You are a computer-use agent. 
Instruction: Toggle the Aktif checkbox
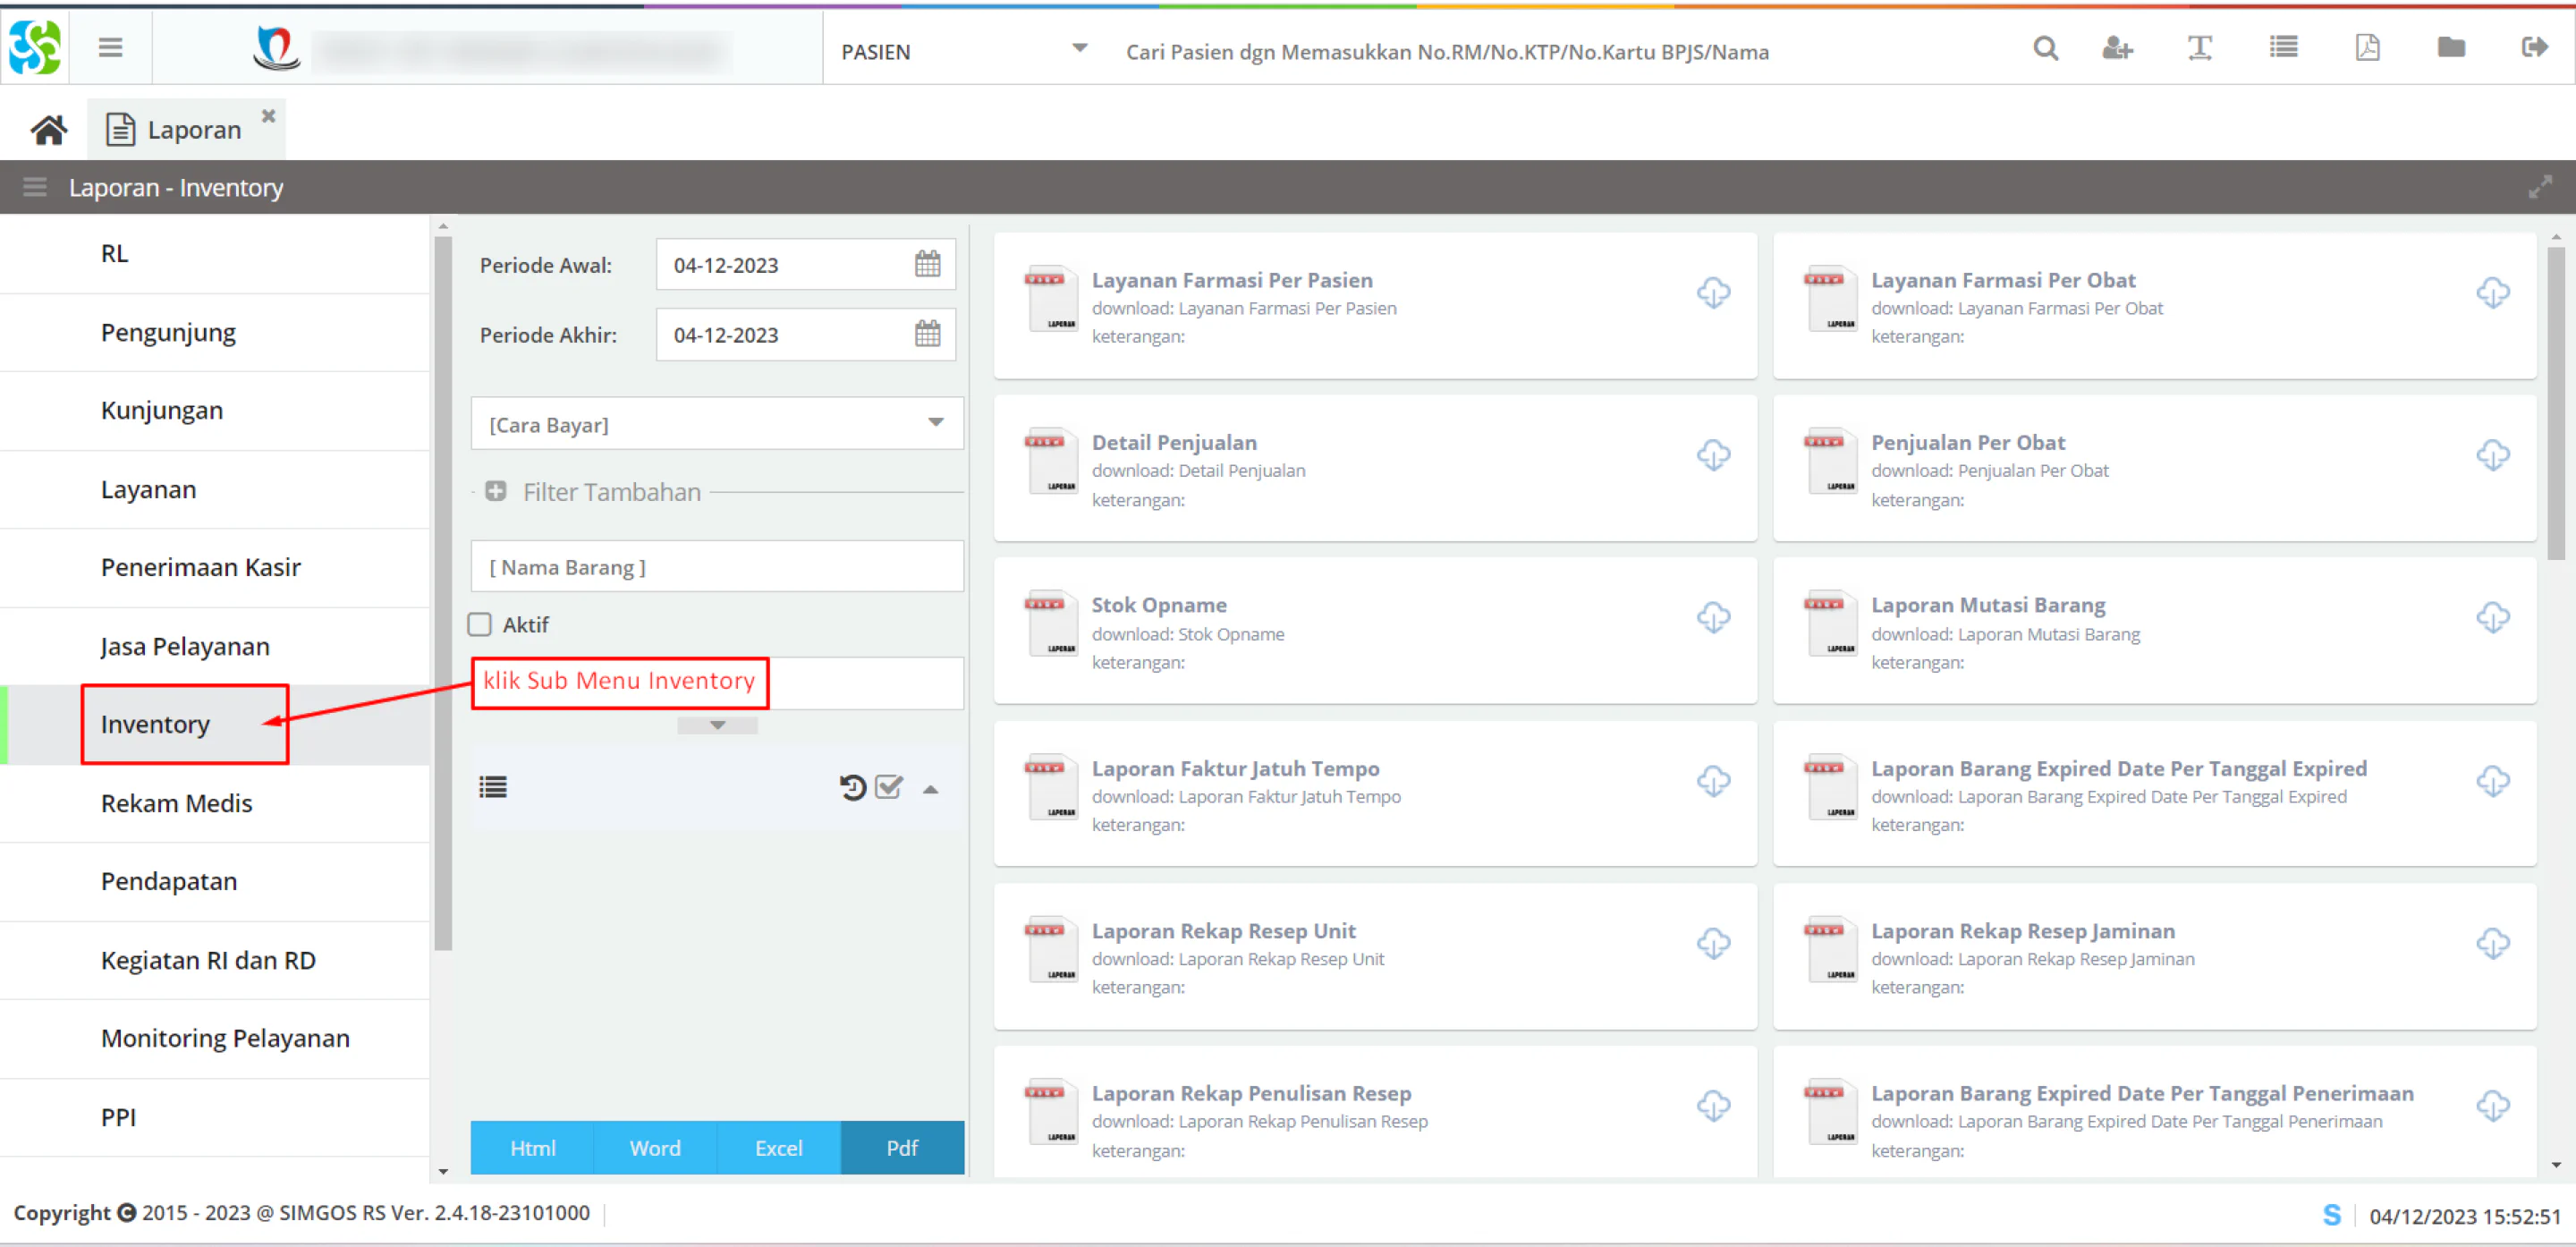(x=480, y=625)
